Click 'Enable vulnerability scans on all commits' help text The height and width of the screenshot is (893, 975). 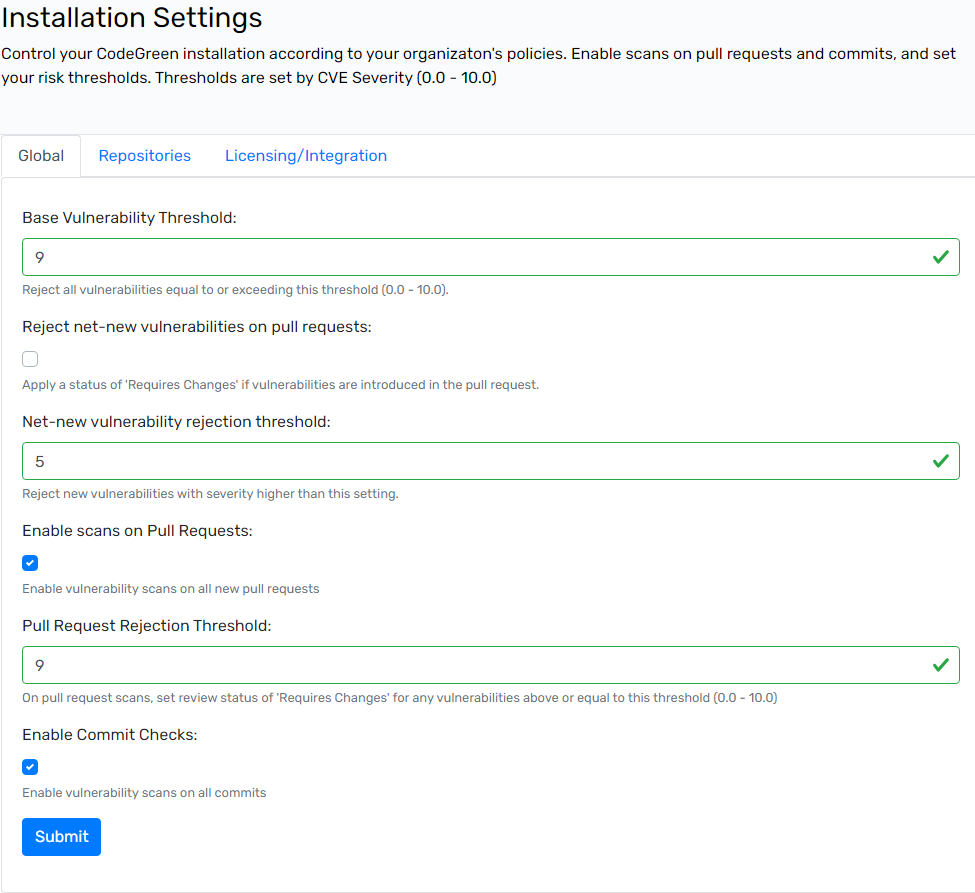tap(144, 793)
